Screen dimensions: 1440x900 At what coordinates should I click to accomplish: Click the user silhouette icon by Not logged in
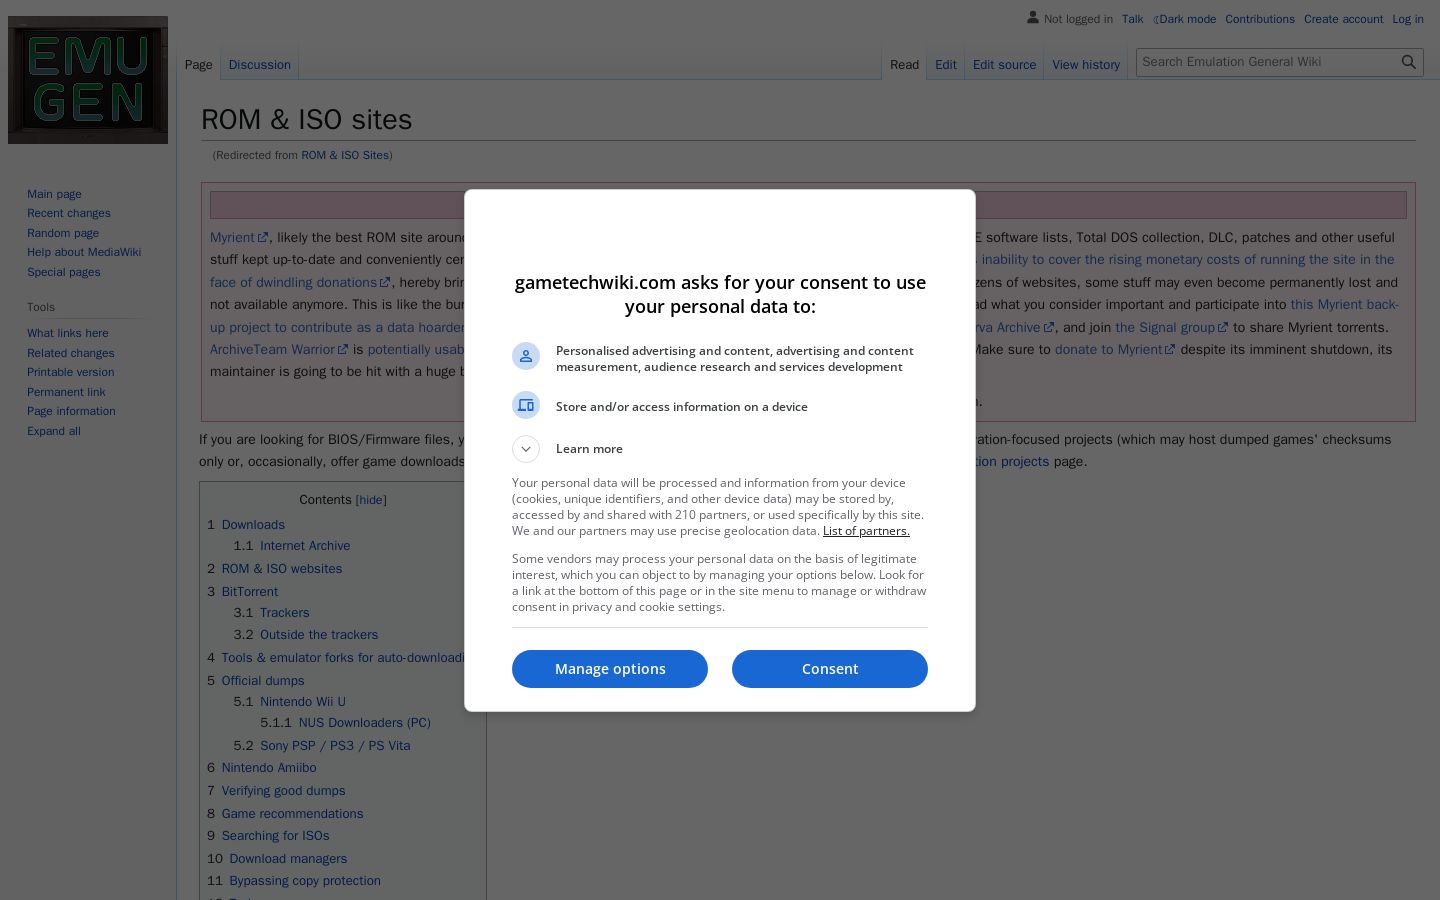1033,18
